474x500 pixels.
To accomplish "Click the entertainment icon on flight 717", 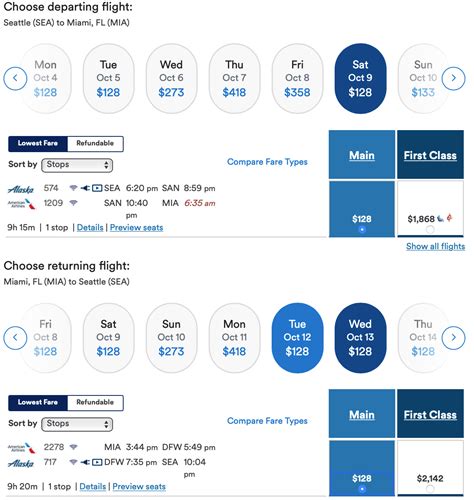I will [97, 462].
